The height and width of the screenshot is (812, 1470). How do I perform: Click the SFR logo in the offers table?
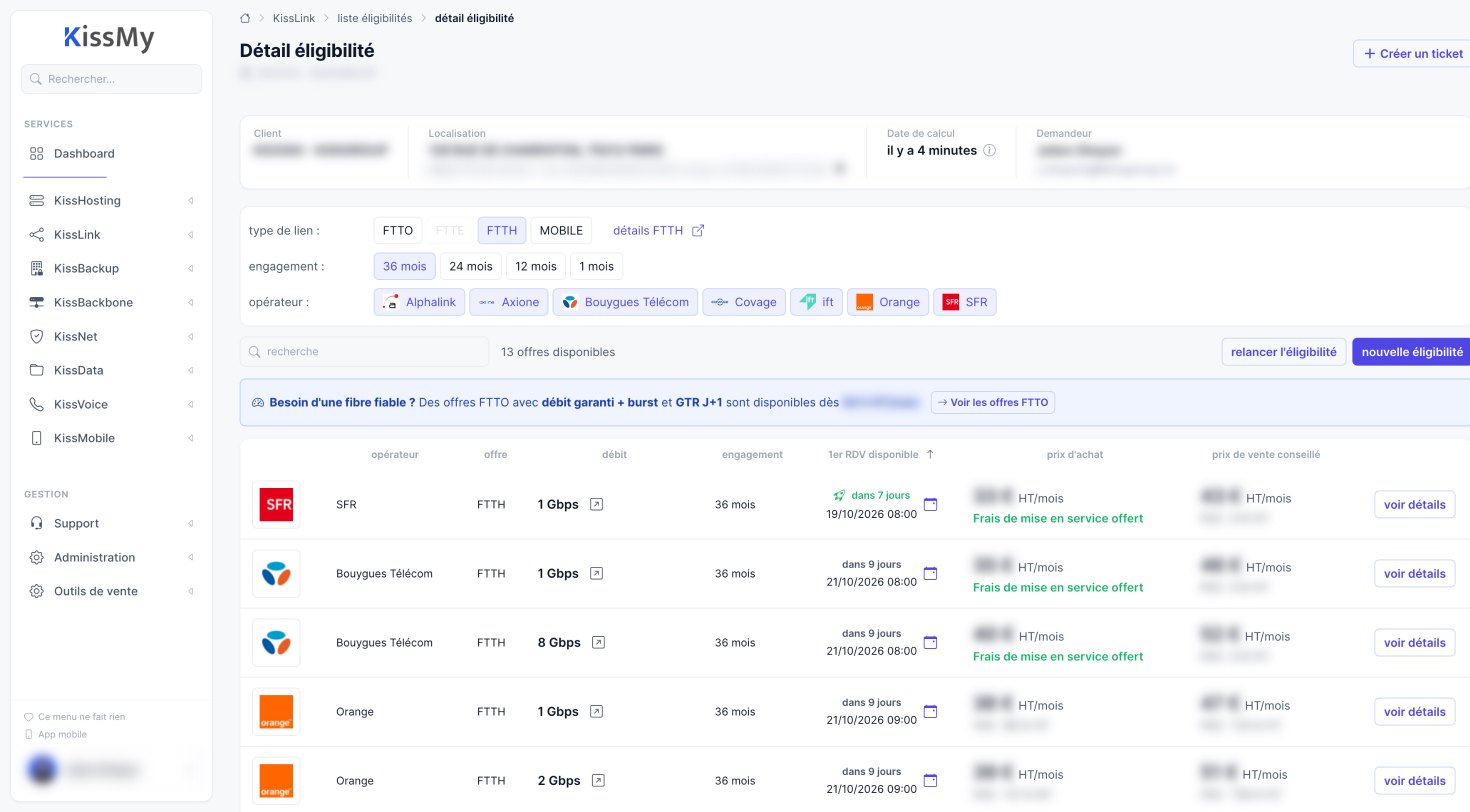tap(276, 505)
